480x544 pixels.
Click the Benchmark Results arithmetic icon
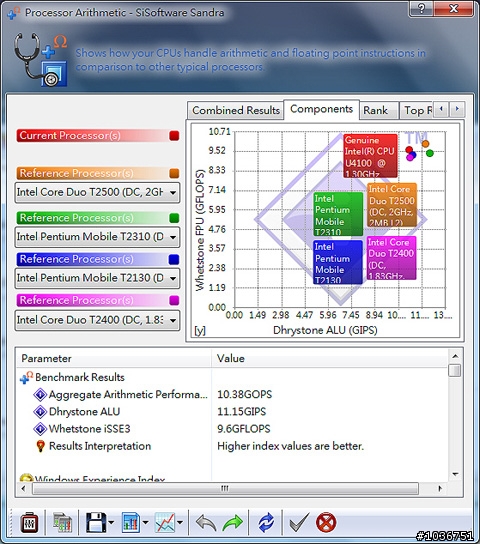point(26,377)
